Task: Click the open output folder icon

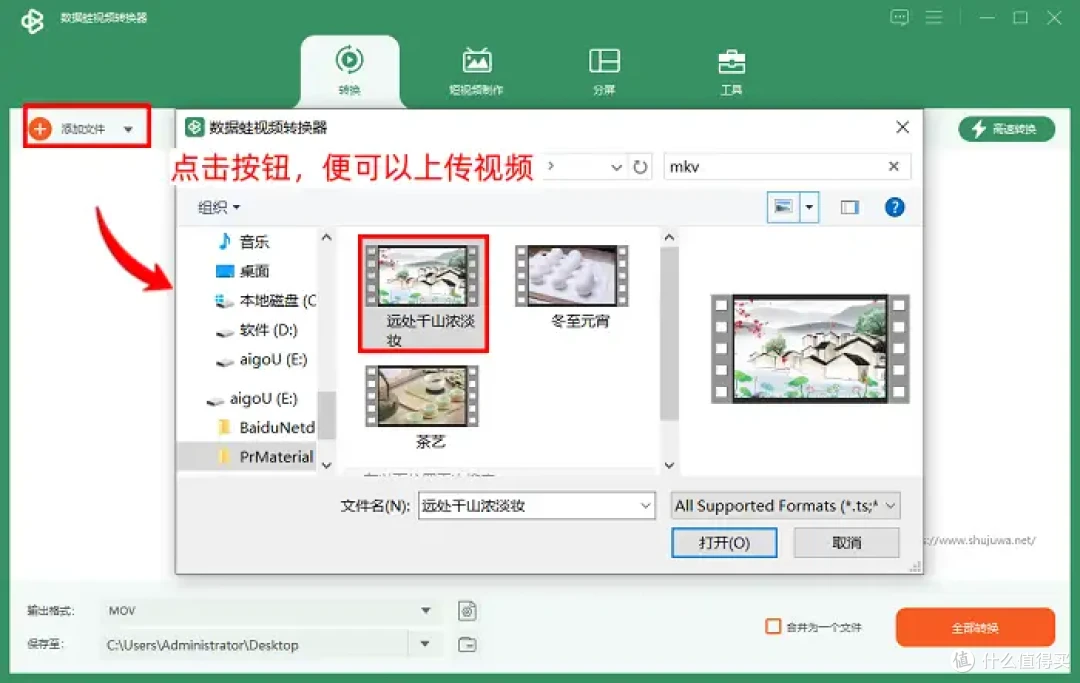Action: [467, 644]
